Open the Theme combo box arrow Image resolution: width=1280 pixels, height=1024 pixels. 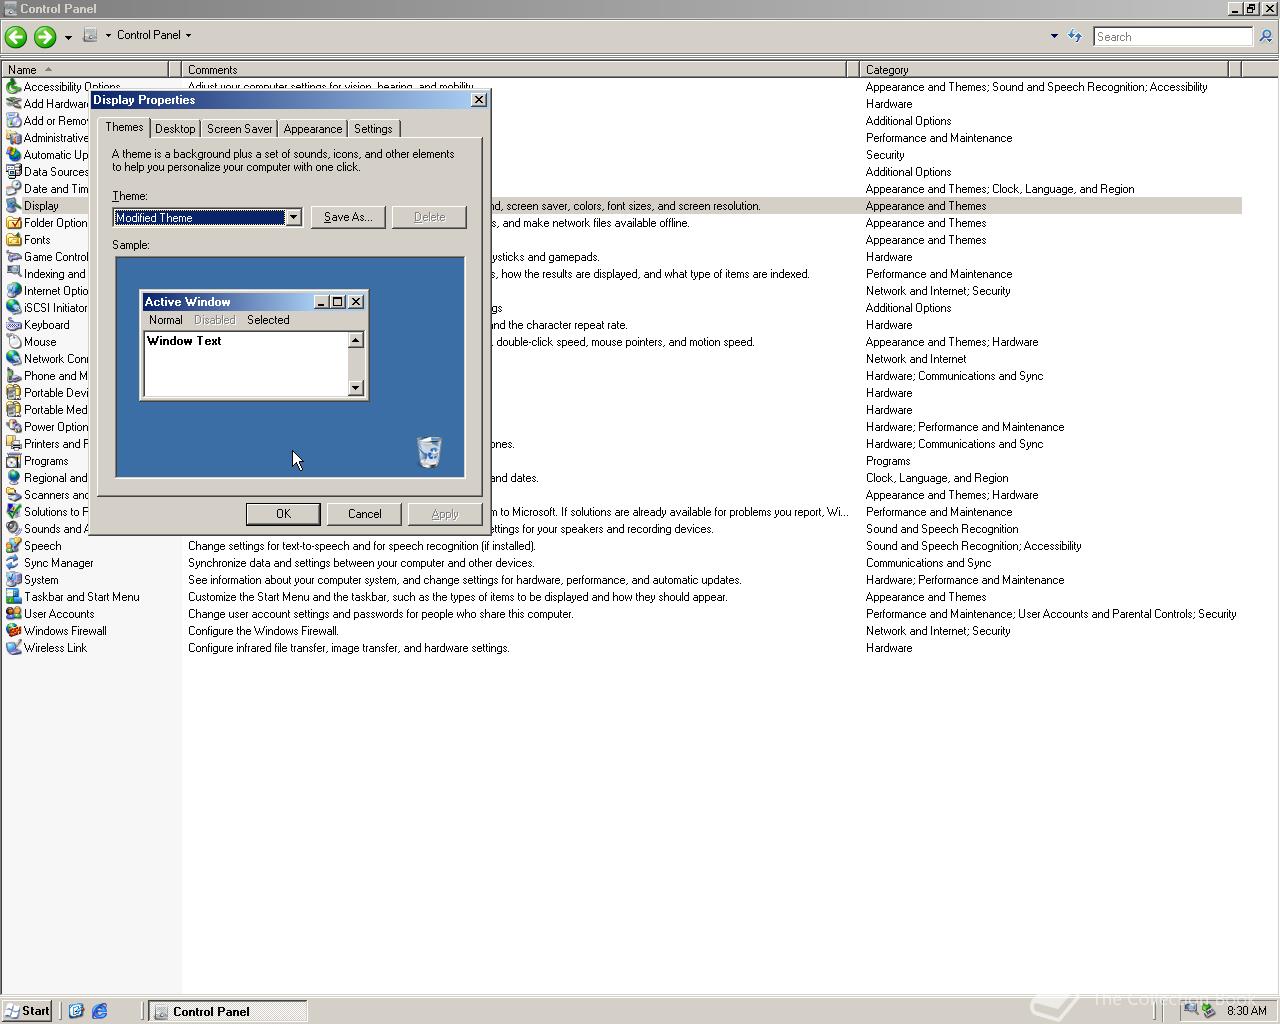[293, 217]
